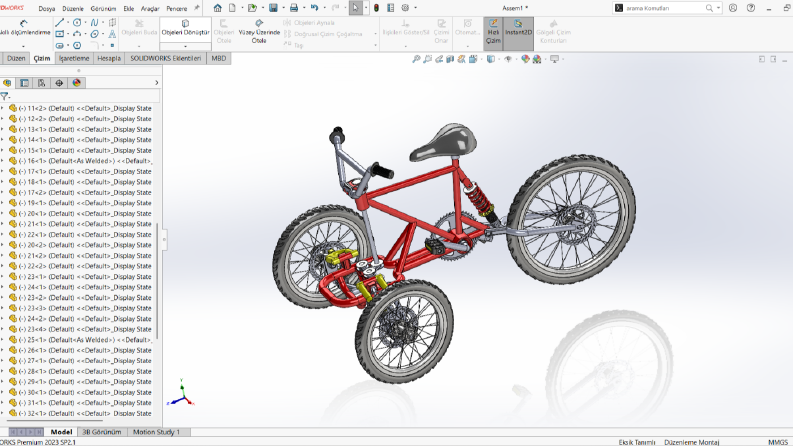Click the Section View icon
793x446 pixels.
pyautogui.click(x=450, y=59)
